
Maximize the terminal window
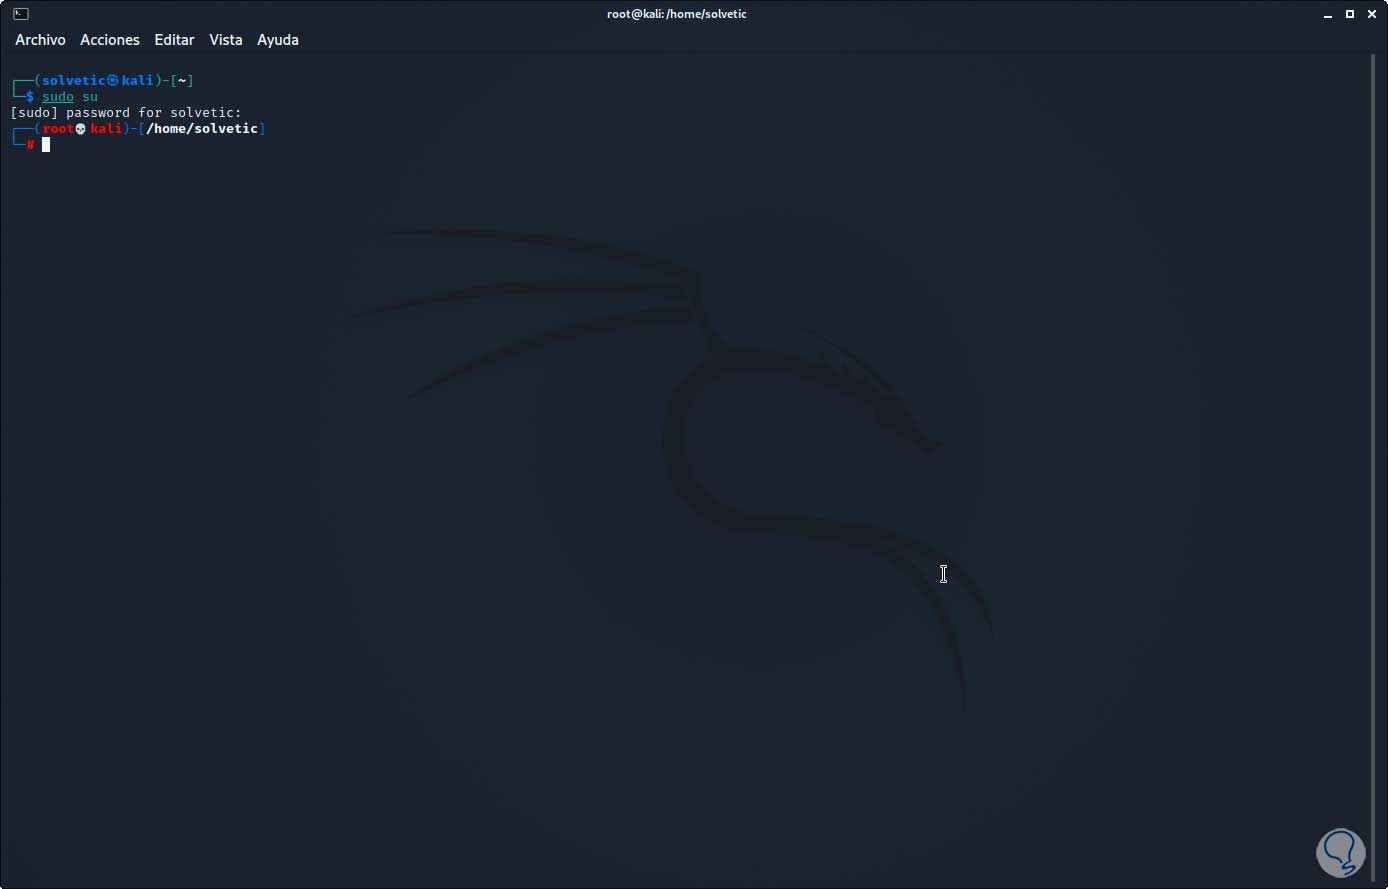coord(1349,14)
